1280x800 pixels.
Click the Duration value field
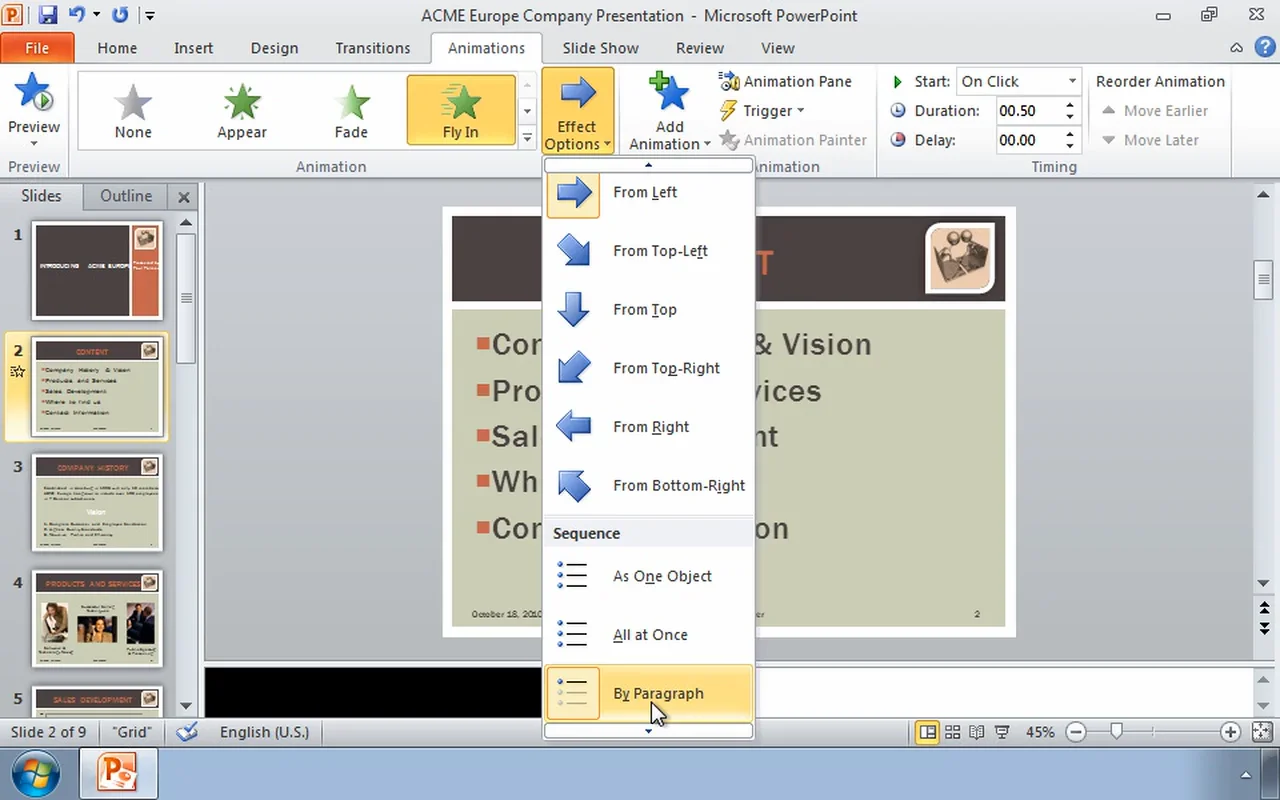1027,111
